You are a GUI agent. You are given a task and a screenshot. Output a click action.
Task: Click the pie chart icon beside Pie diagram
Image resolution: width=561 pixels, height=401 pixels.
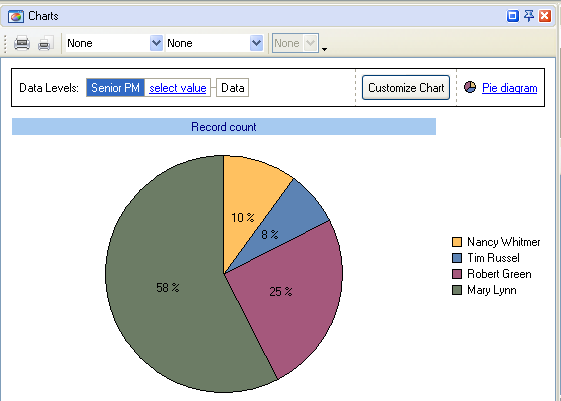click(x=470, y=87)
